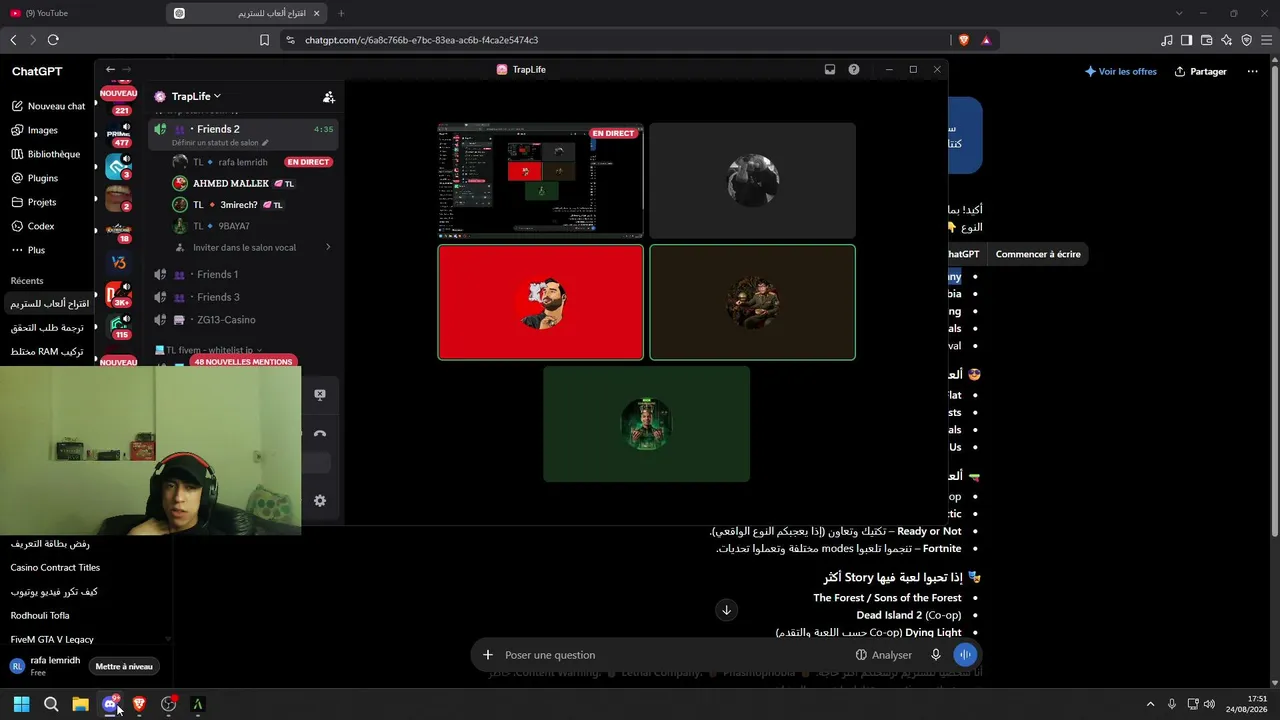
Task: Open the live stream thumbnail marked EN DIRECT
Action: coord(540,180)
